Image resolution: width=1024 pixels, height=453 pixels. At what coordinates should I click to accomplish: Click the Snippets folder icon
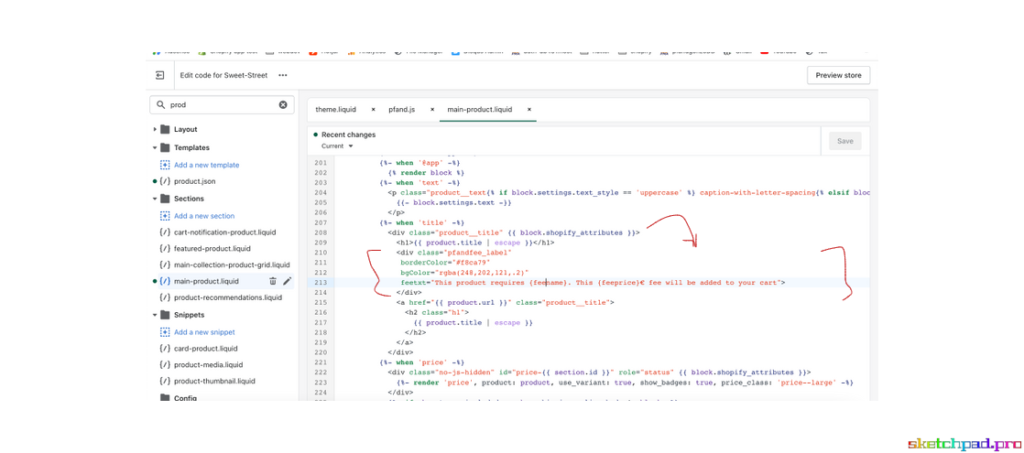165,315
